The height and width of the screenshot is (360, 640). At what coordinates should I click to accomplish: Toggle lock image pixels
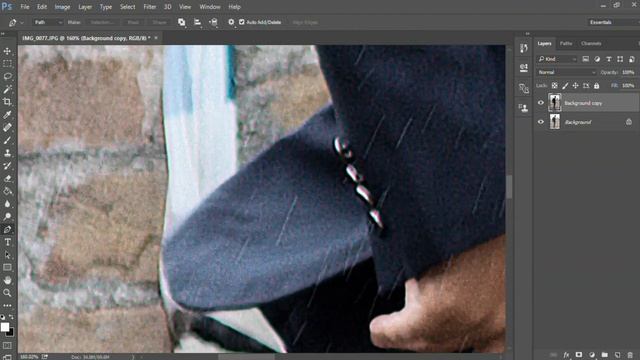565,85
